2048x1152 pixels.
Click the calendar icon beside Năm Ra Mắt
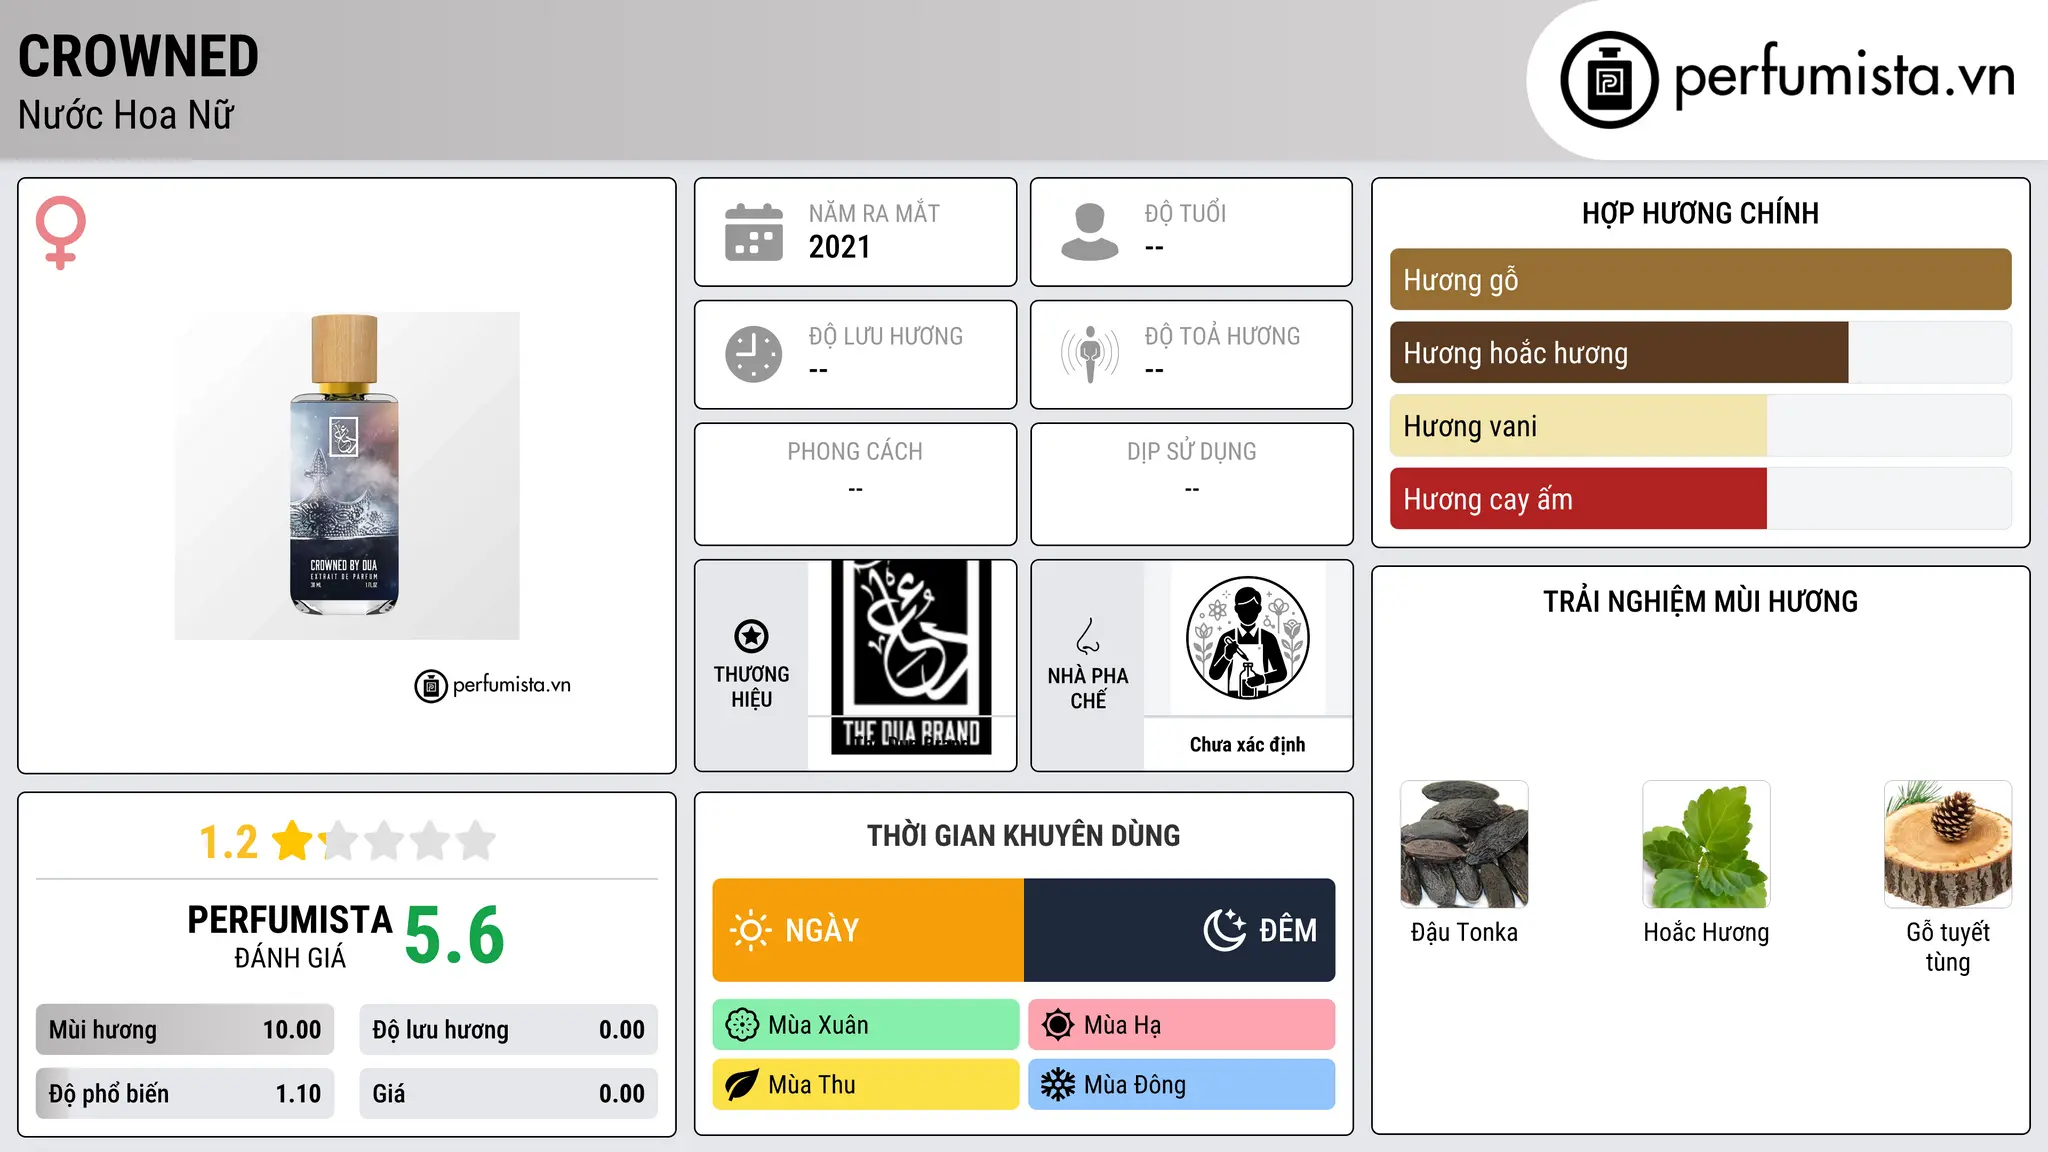[x=754, y=232]
